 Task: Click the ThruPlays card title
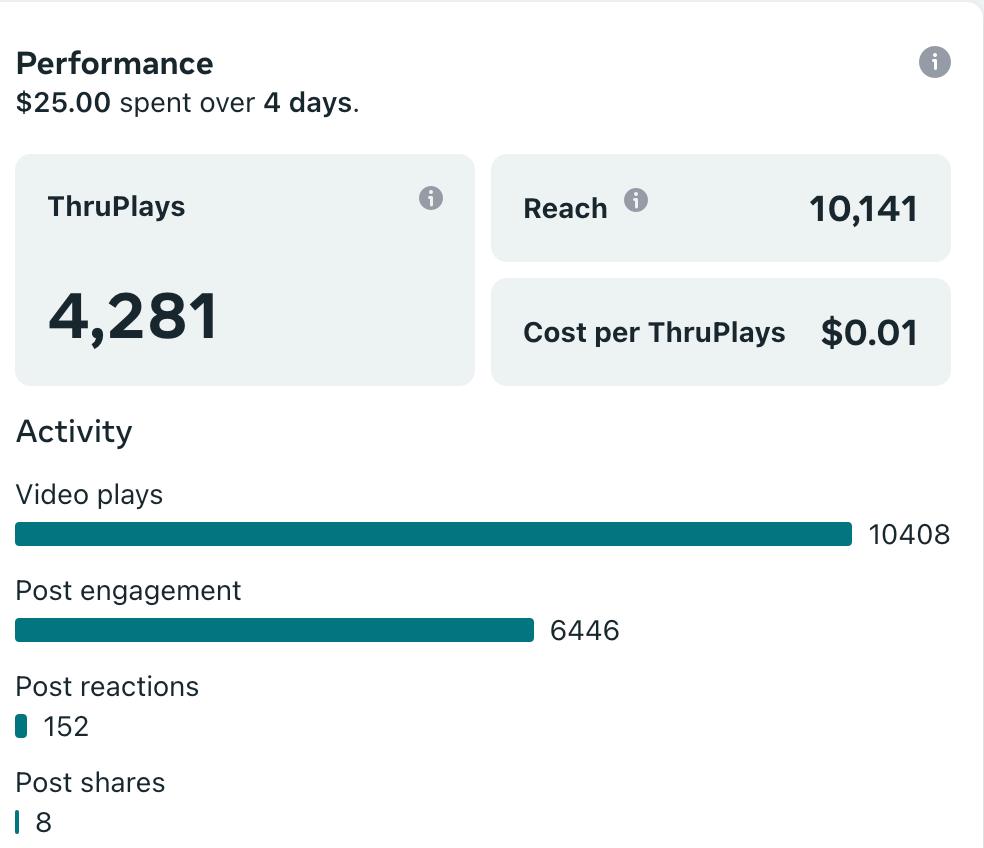pos(116,207)
